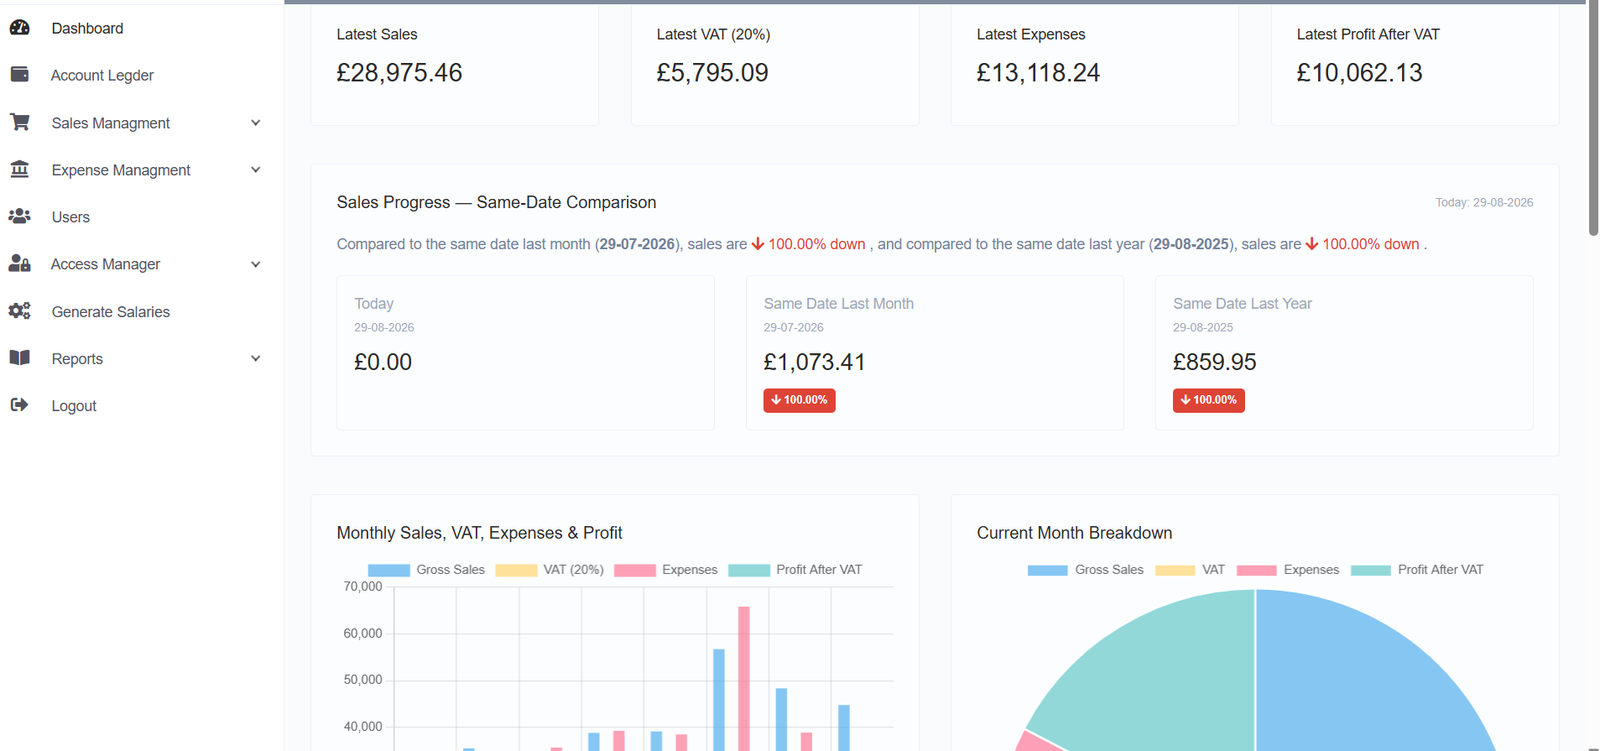Click the 'Today: 29-08-2026' date label
Screen dimensions: 1600x751
(x=1484, y=202)
